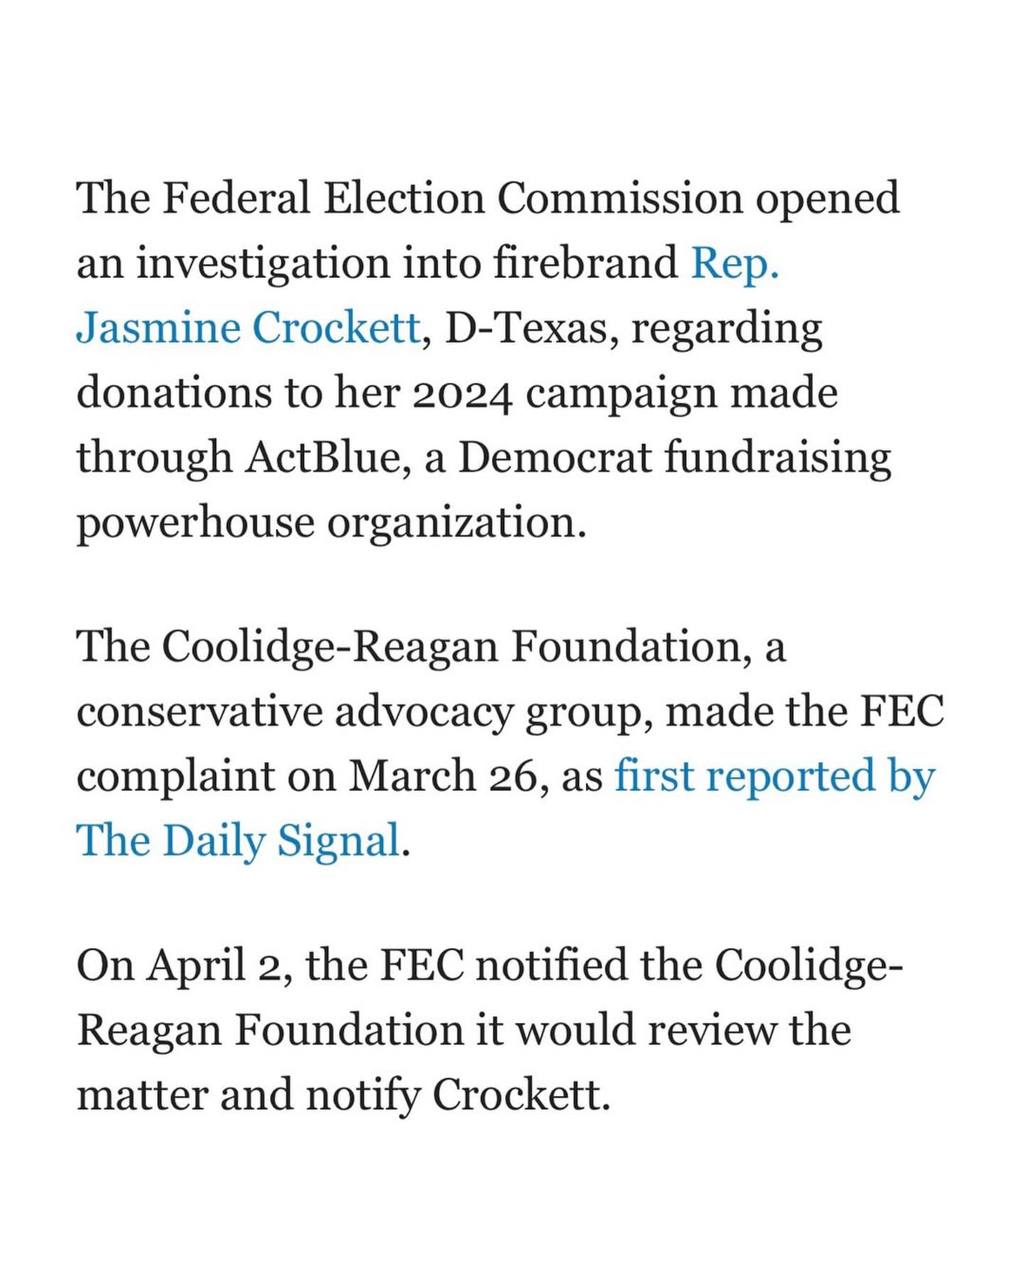Click the 'D-Texas' text
Image resolution: width=1024 pixels, height=1280 pixels.
pyautogui.click(x=518, y=329)
